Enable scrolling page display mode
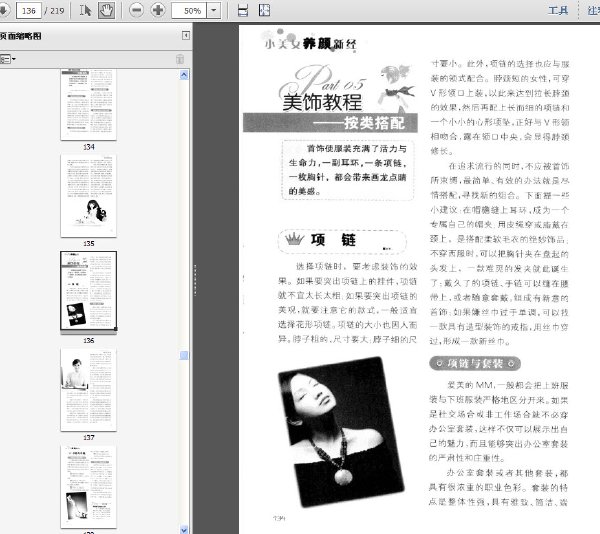Image resolution: width=600 pixels, height=534 pixels. (243, 10)
